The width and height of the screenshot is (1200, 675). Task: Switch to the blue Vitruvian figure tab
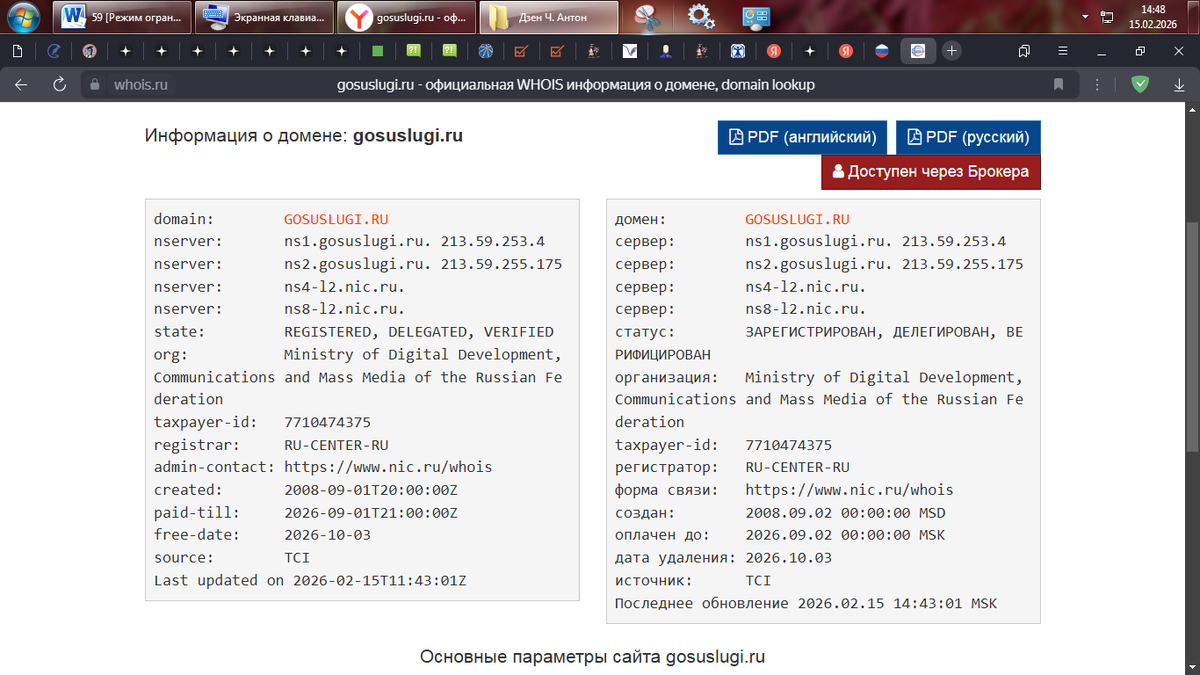738,50
